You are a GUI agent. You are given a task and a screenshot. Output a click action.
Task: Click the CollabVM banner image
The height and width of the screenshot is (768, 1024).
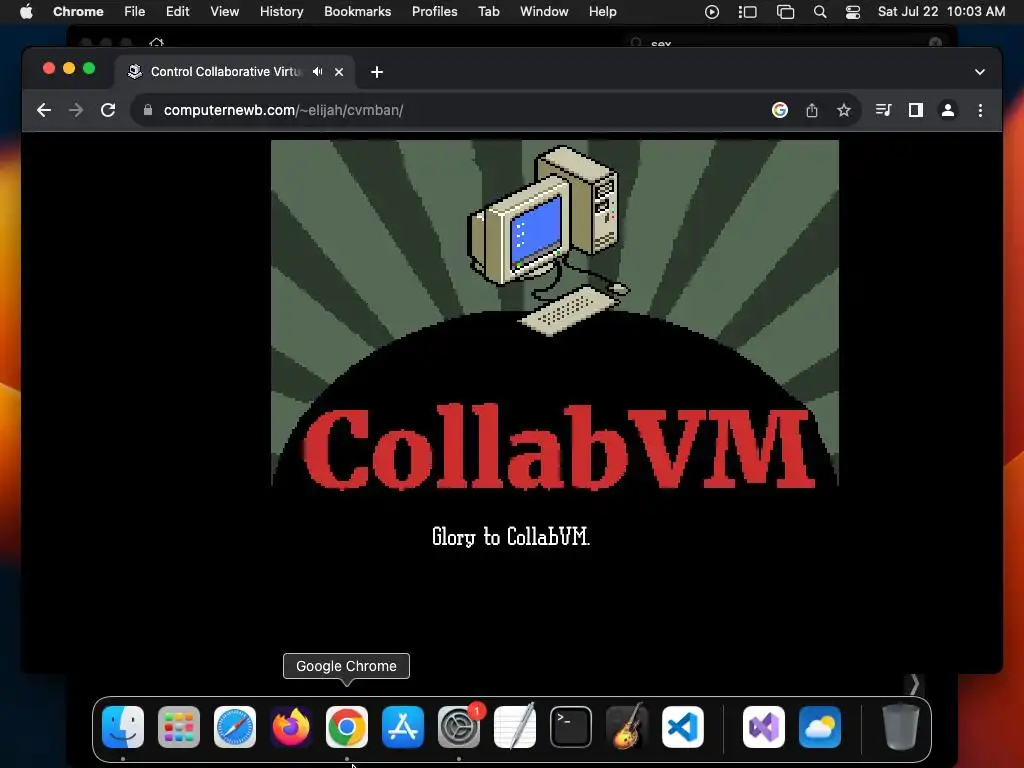(x=554, y=313)
